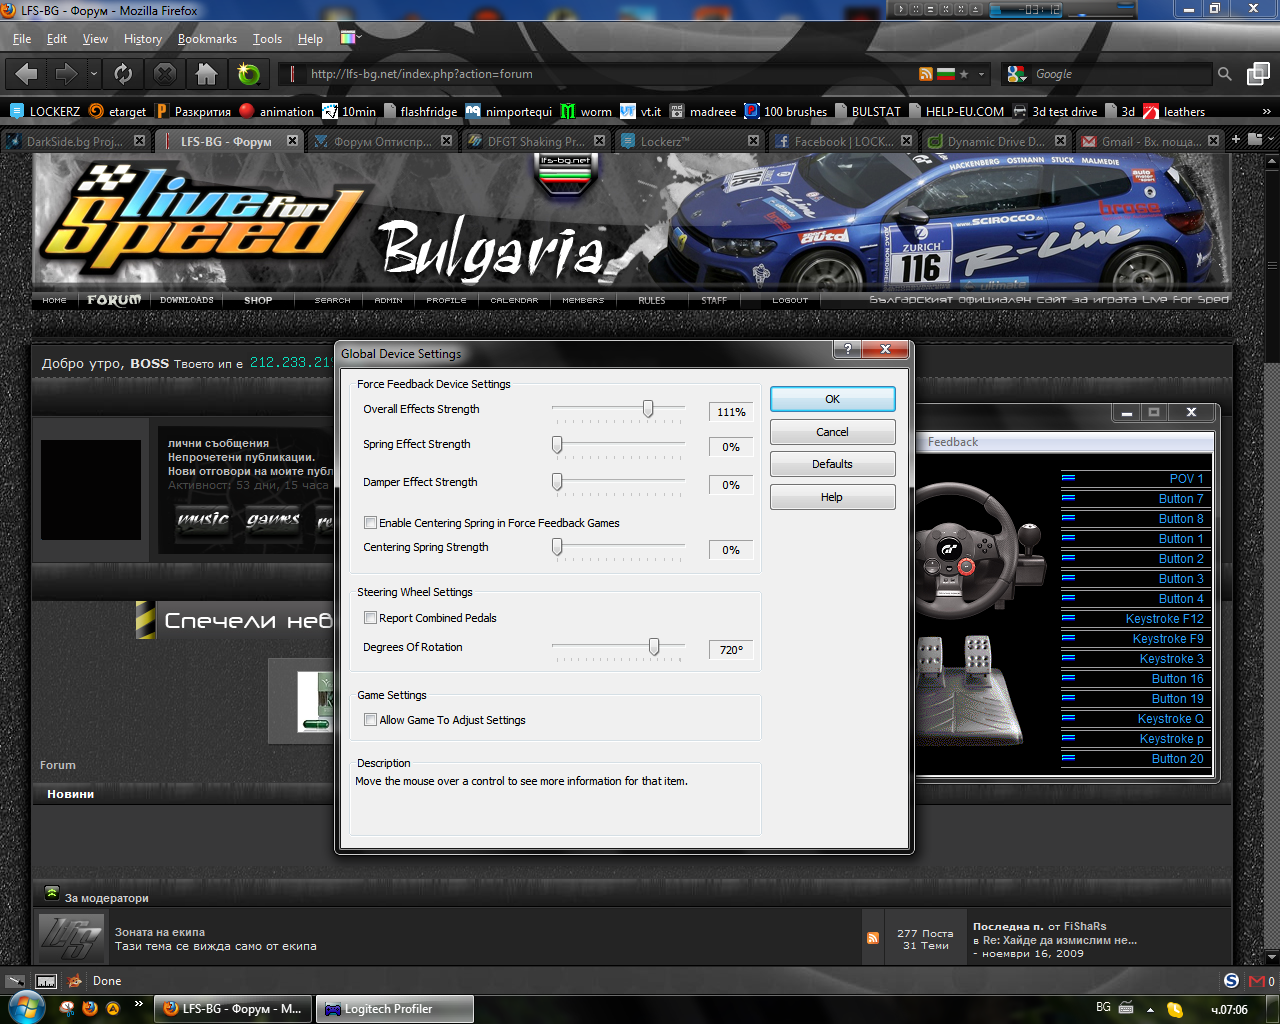Click the Centering Spring Strength slider handle
The height and width of the screenshot is (1024, 1280).
[557, 547]
